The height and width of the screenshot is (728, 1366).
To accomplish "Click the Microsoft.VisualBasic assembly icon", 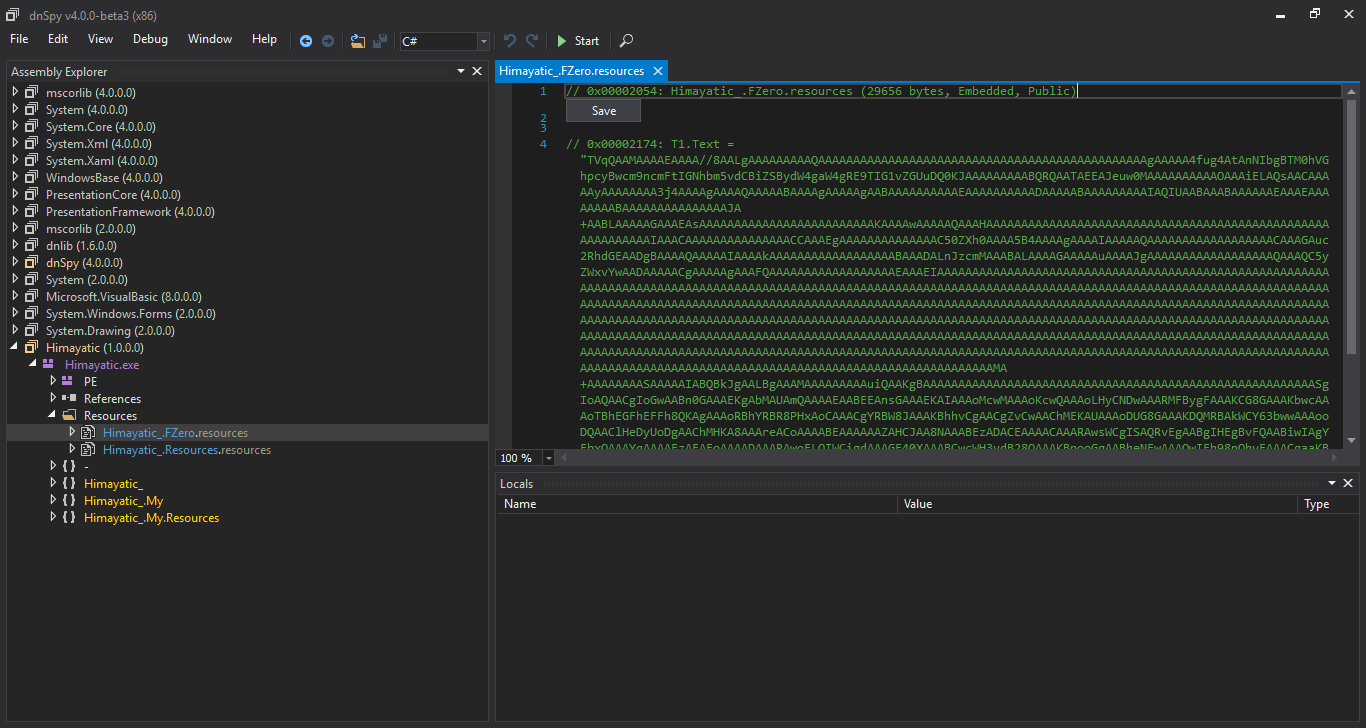I will click(x=32, y=297).
